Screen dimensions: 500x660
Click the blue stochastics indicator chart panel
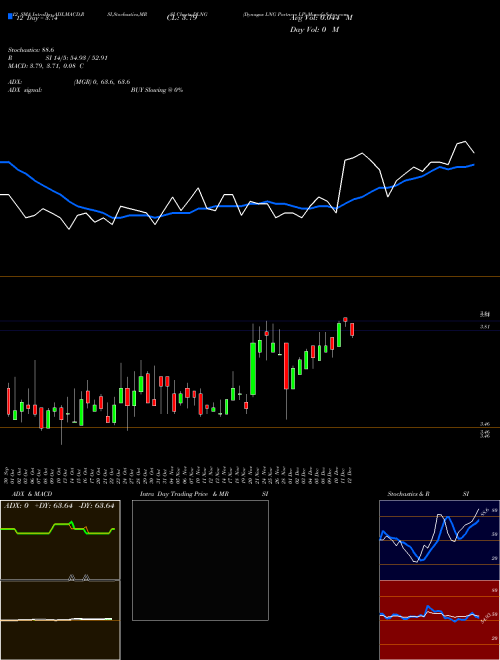[439, 540]
